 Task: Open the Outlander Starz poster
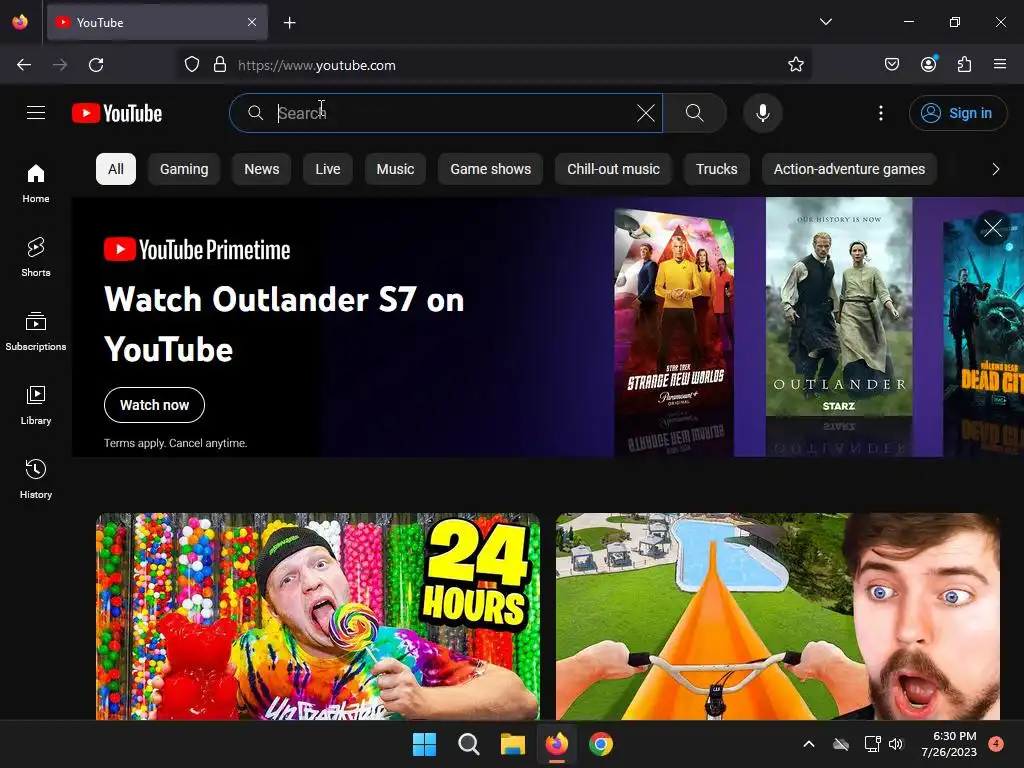point(839,307)
